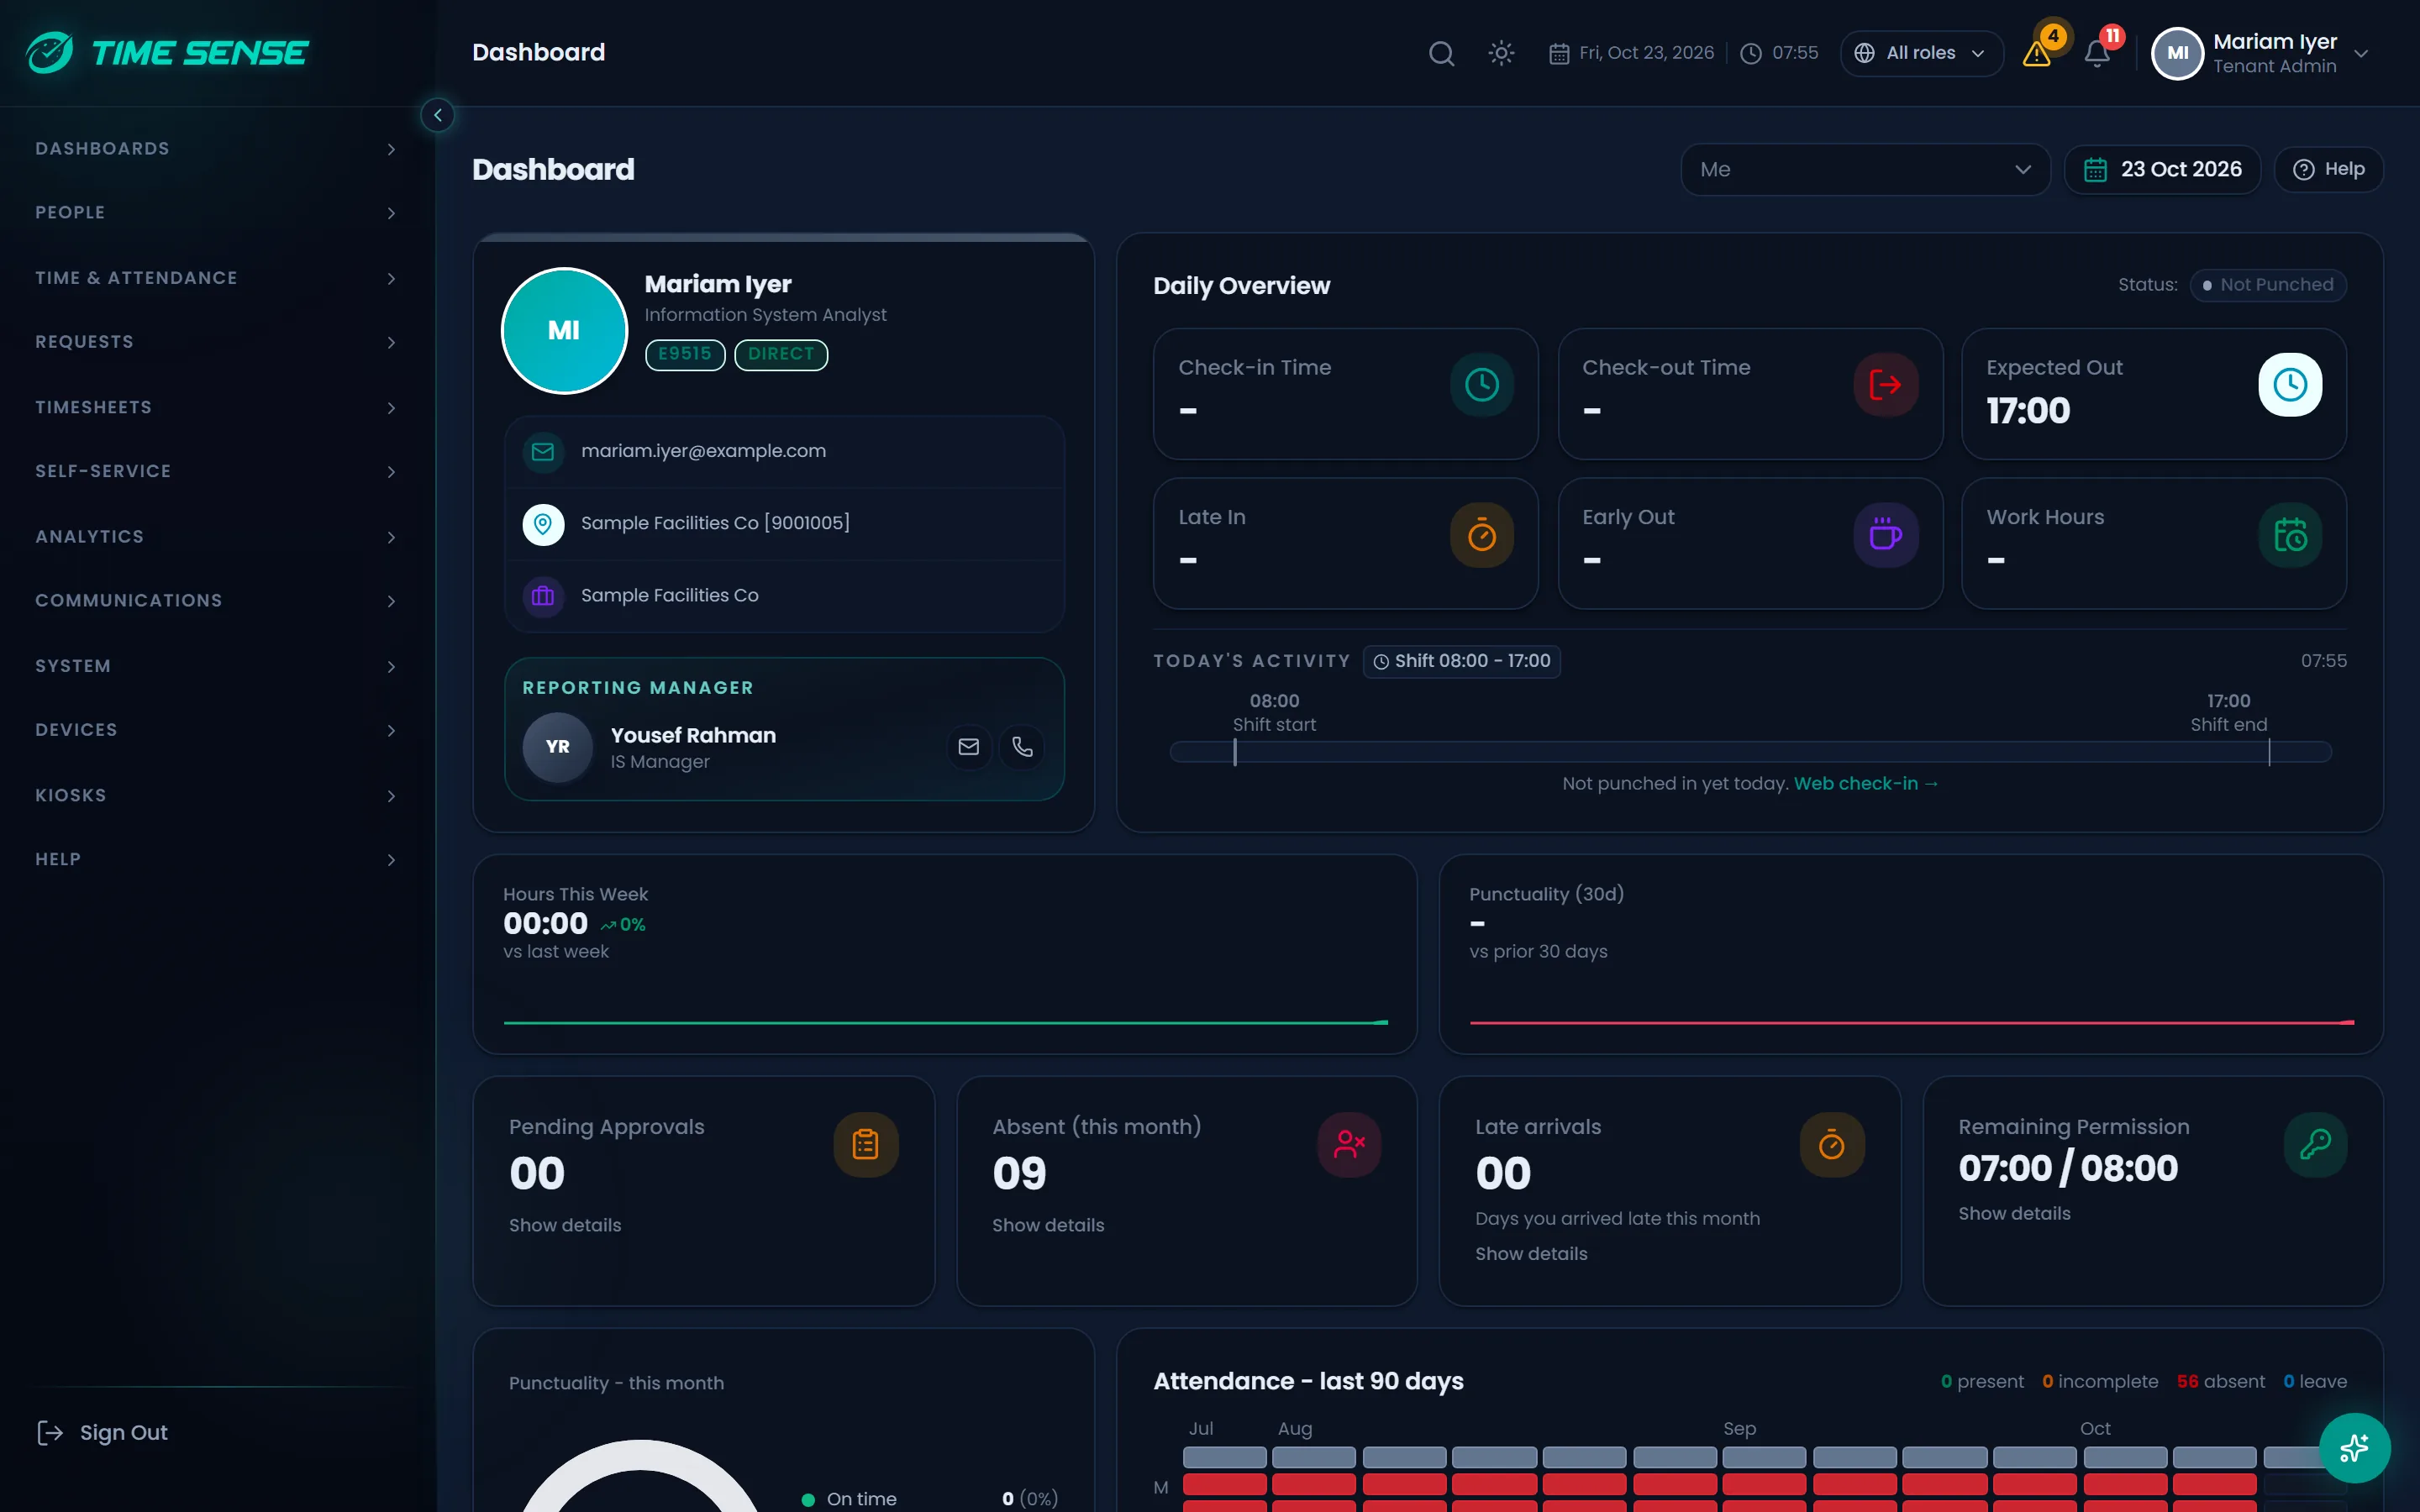Click the Check-out Time exit icon
Image resolution: width=2420 pixels, height=1512 pixels.
tap(1885, 385)
